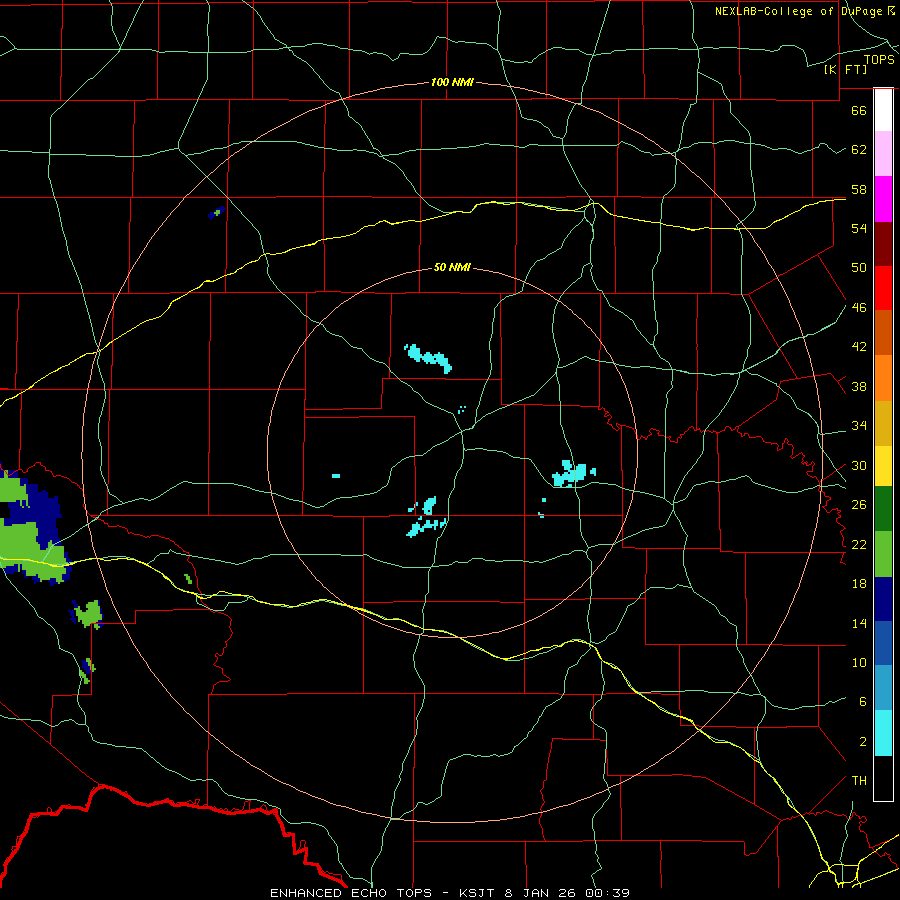Viewport: 900px width, 900px height.
Task: Click the "KSJT" station ID in caption
Action: tap(478, 893)
